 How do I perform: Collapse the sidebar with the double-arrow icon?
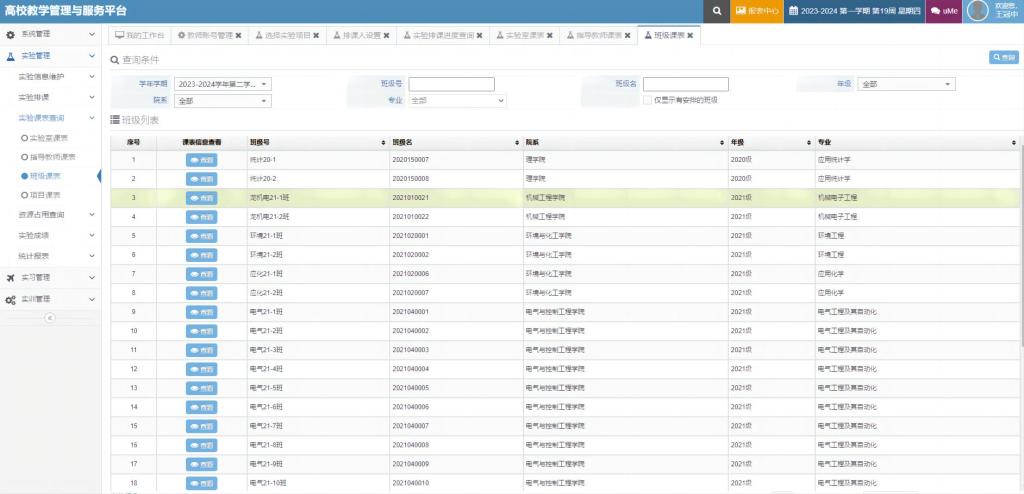[x=50, y=317]
